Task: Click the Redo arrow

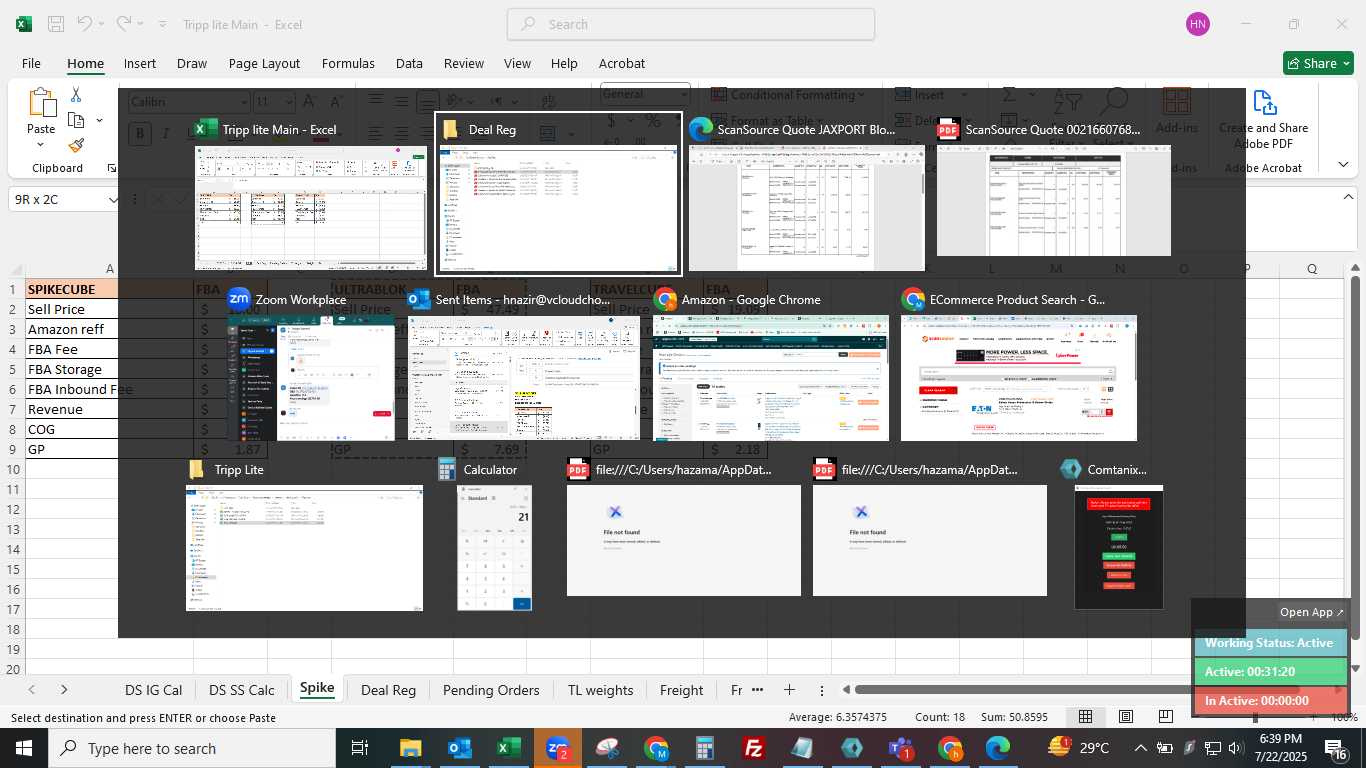Action: click(x=123, y=24)
